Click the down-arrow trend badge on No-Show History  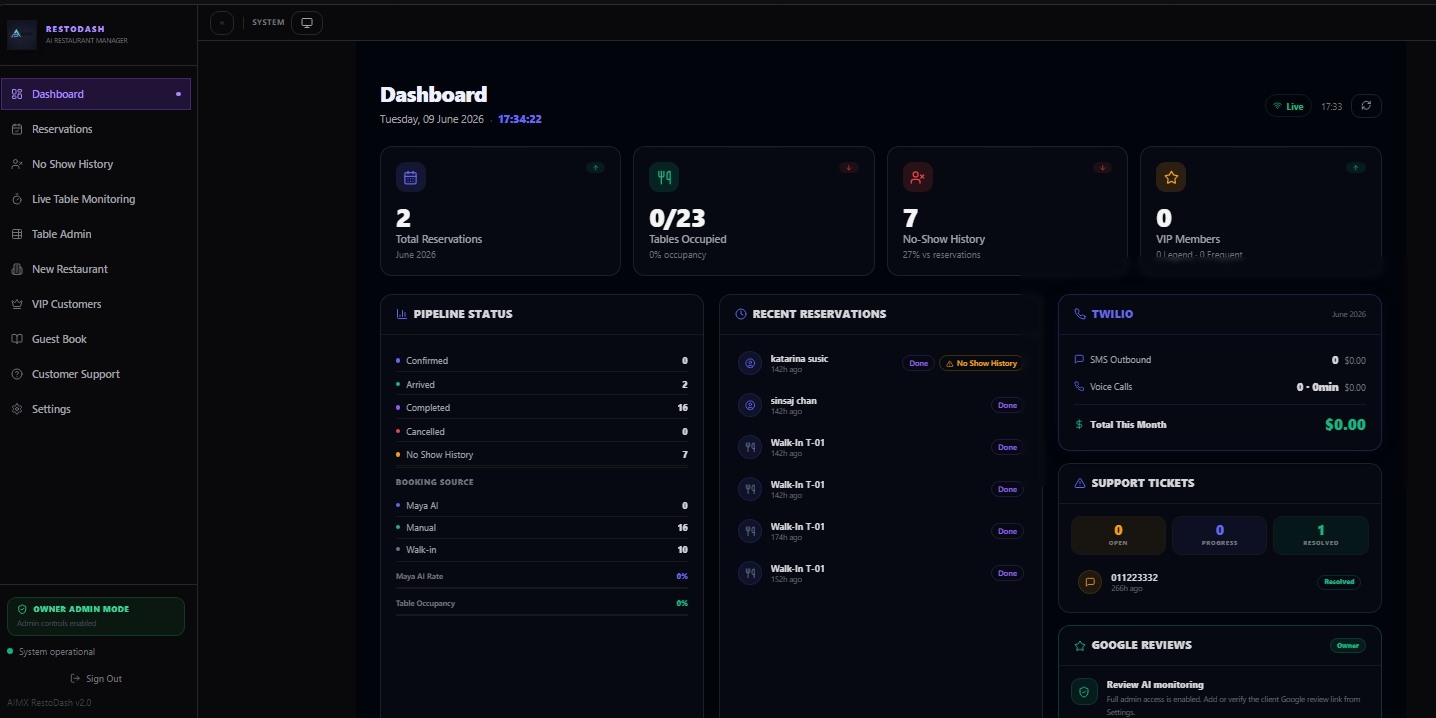pos(1102,168)
